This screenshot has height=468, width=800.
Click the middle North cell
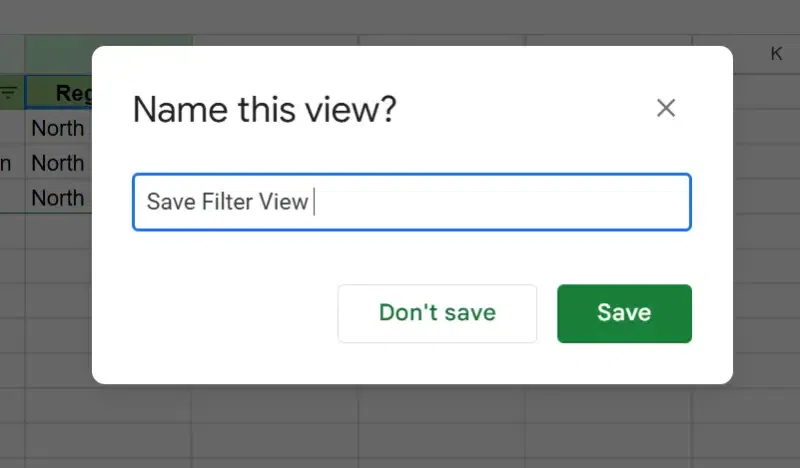point(58,162)
